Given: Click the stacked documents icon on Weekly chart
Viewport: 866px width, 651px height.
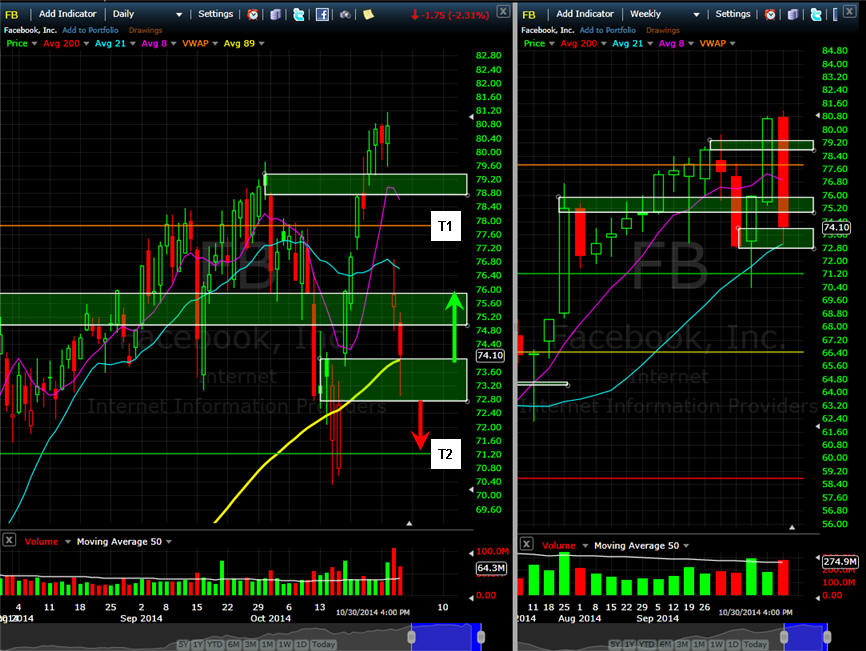Looking at the screenshot, I should point(793,14).
